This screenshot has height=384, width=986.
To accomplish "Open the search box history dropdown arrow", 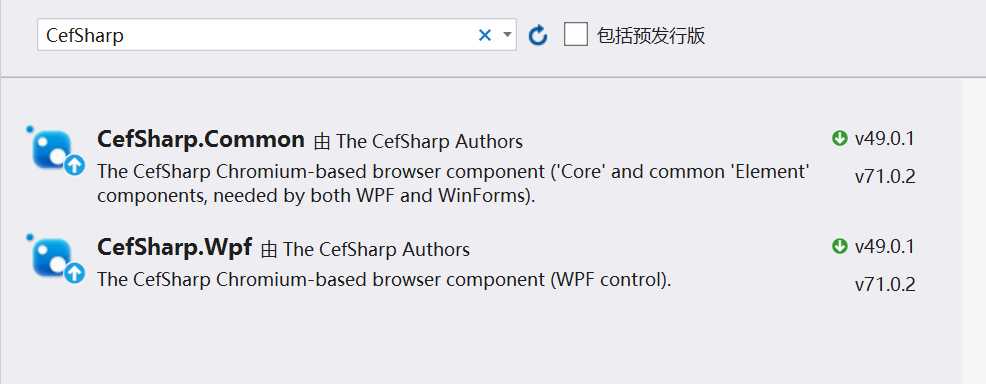I will (x=507, y=35).
